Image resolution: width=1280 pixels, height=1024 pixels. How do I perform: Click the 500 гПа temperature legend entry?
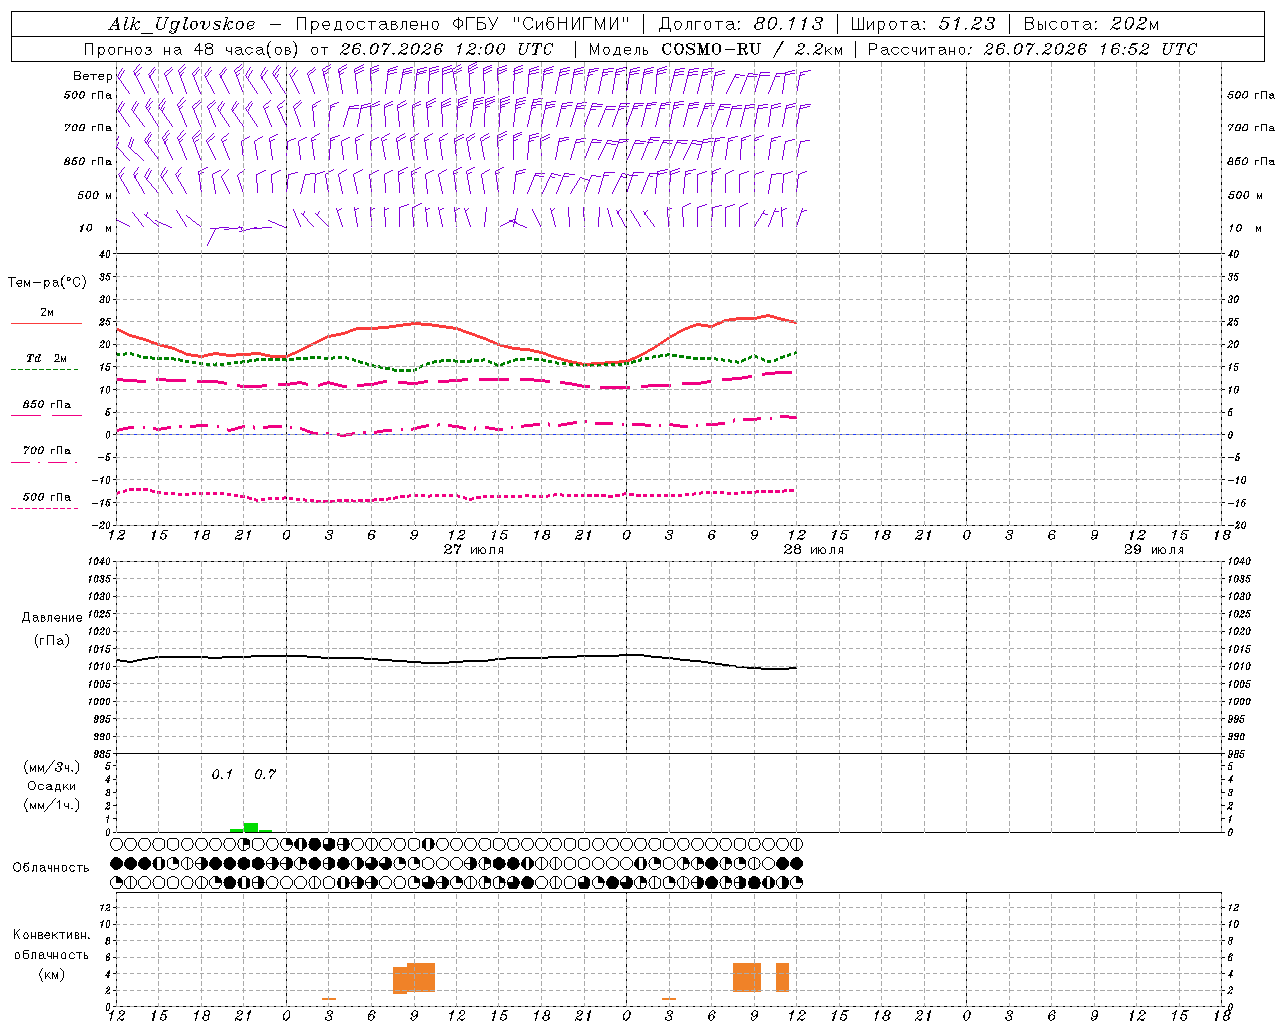(x=46, y=497)
